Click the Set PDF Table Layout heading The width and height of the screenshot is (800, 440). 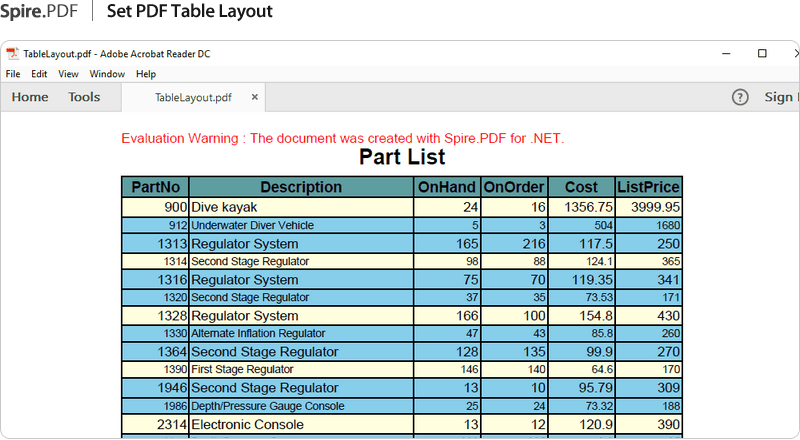coord(190,11)
